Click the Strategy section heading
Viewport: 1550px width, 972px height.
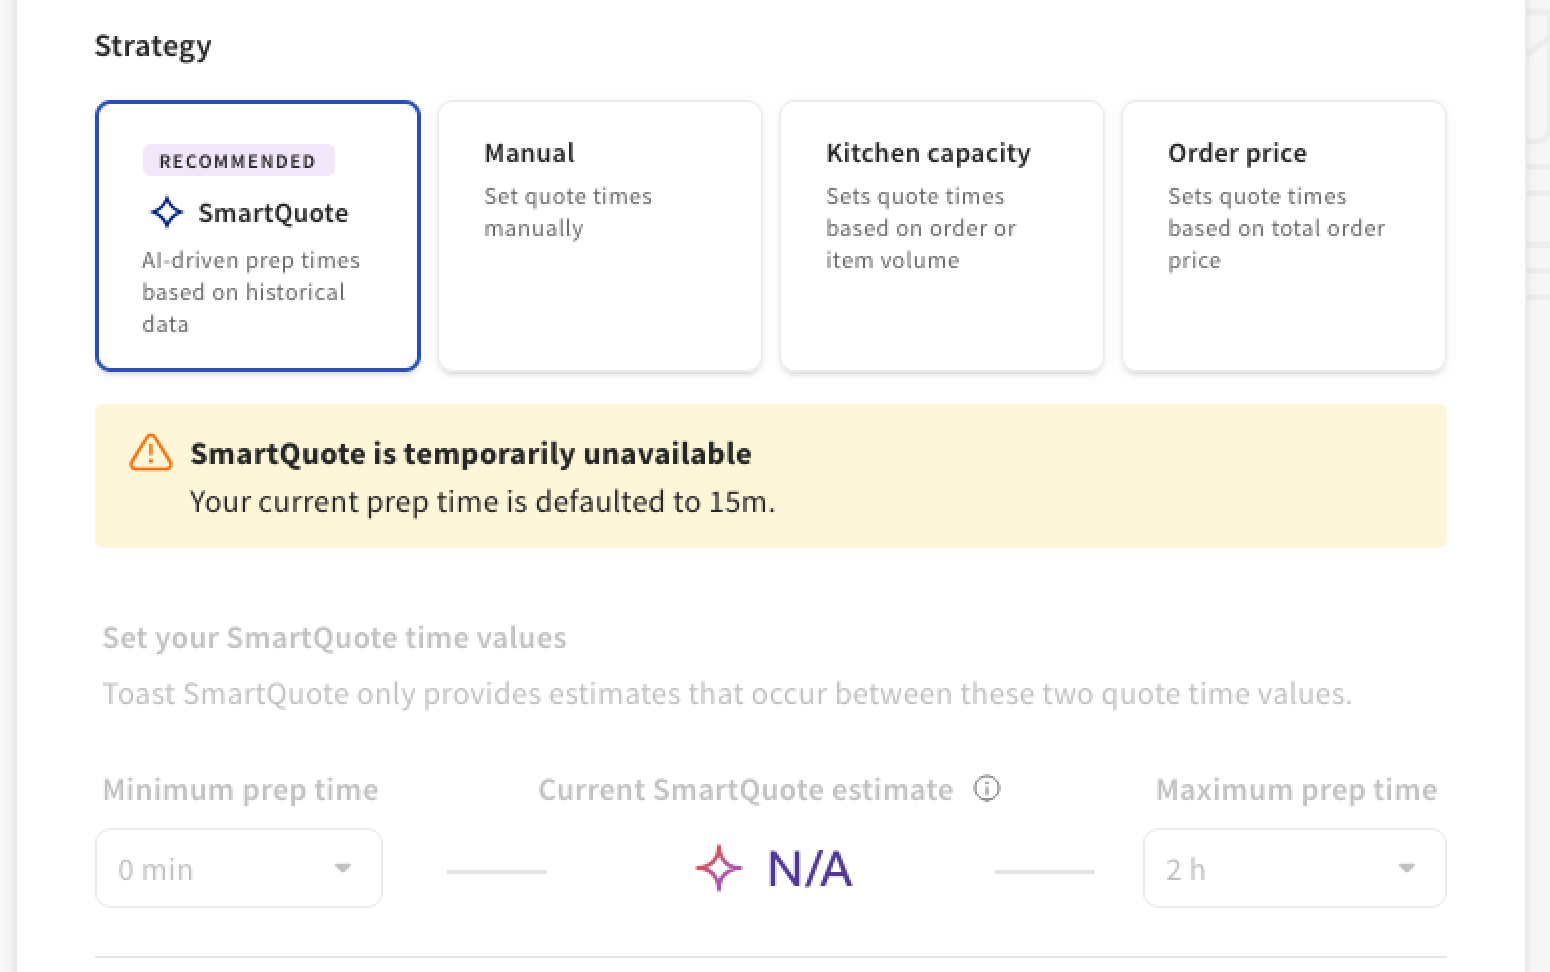(153, 46)
